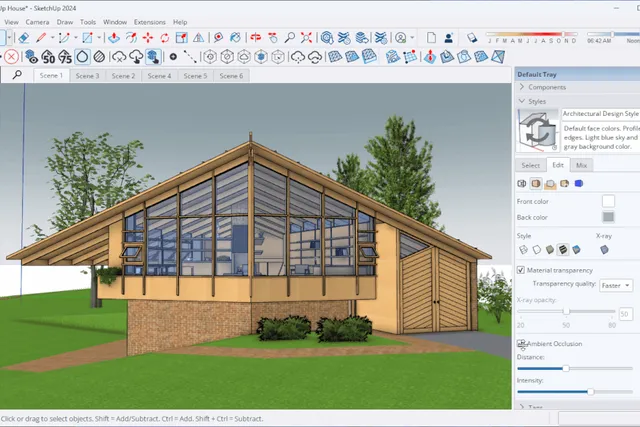
Task: Open the Select tool dropdown arrow
Action: [x=9, y=38]
